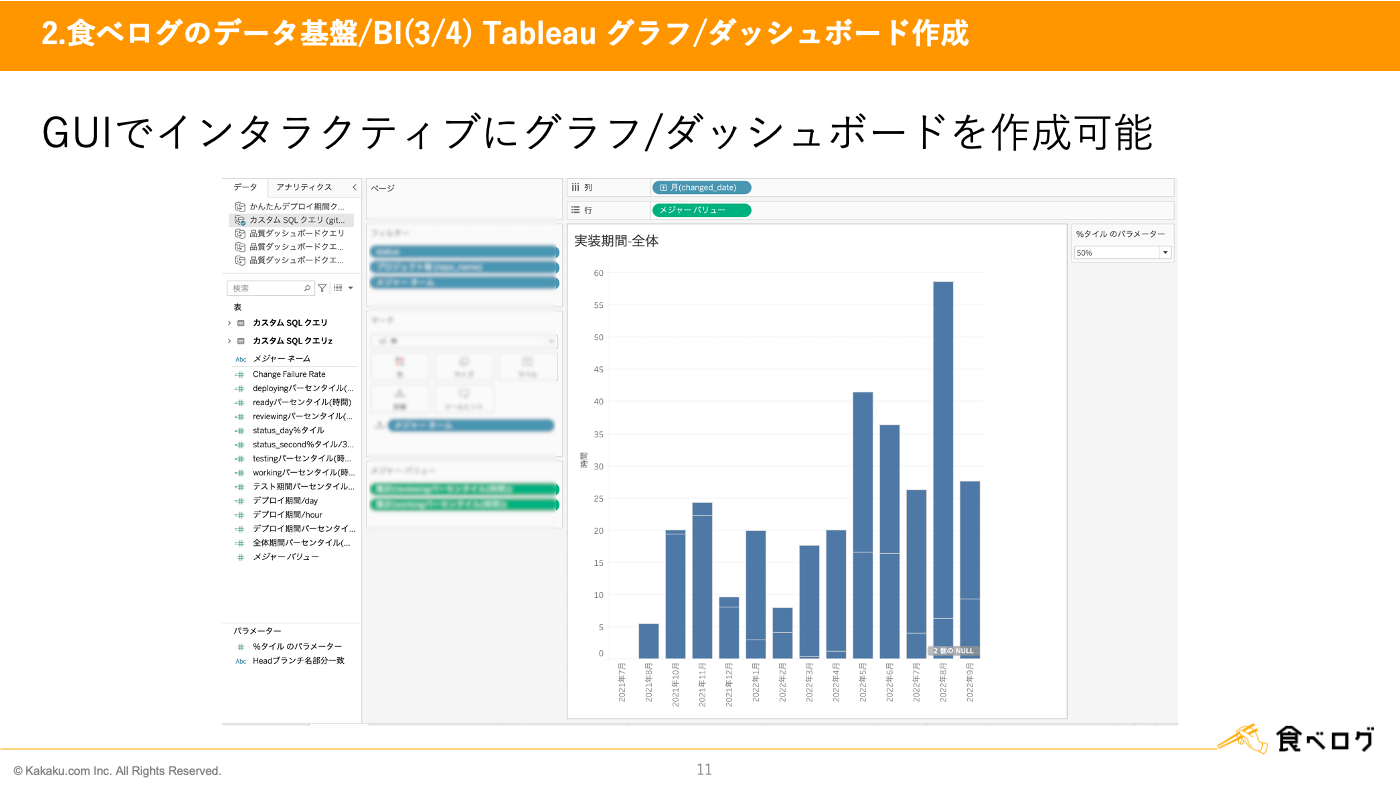Click the magnifier icon in the search box

[306, 288]
